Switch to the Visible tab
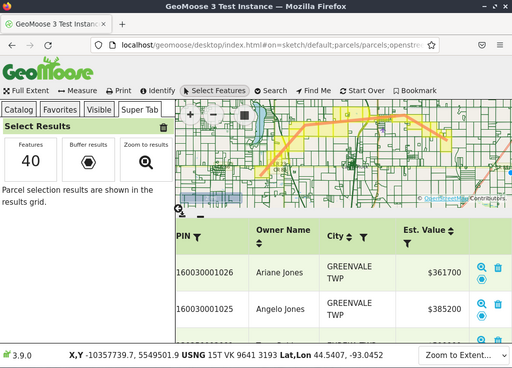This screenshot has height=368, width=512. [99, 110]
